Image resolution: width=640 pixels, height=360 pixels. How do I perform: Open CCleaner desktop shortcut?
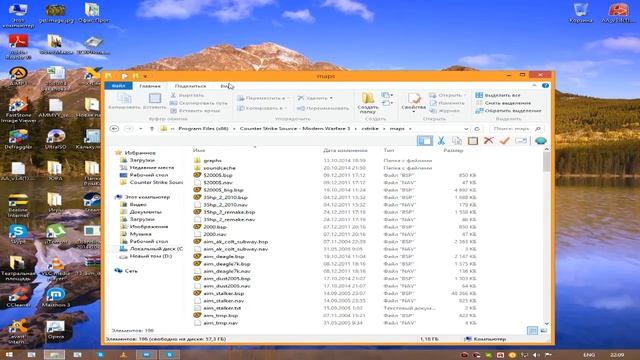tap(18, 297)
